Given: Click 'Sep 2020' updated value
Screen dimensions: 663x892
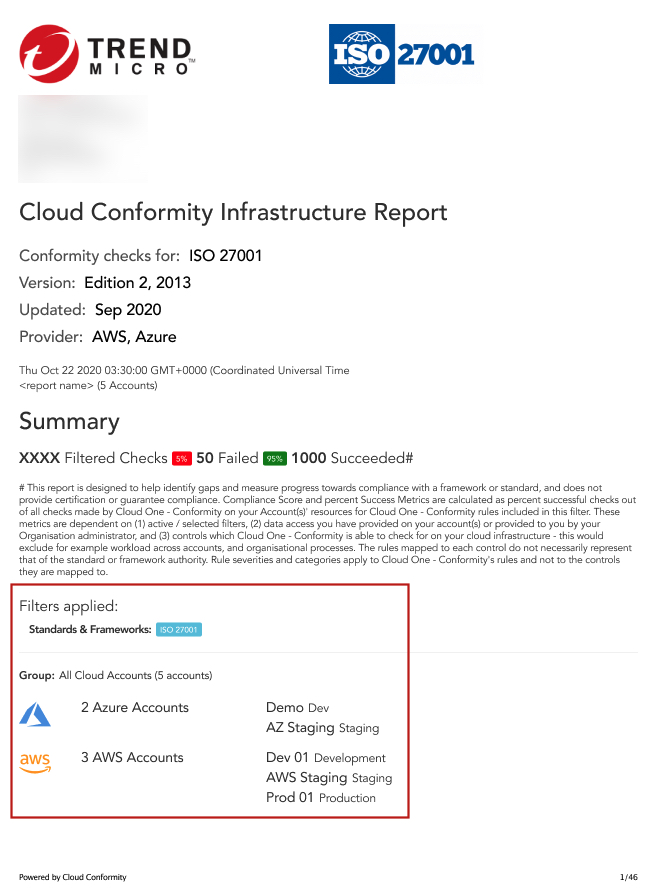Looking at the screenshot, I should 128,310.
